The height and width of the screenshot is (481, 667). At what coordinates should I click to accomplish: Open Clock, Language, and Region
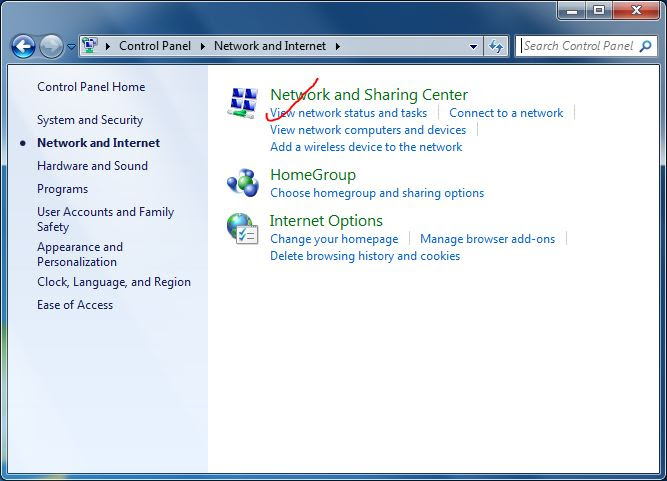pyautogui.click(x=114, y=282)
